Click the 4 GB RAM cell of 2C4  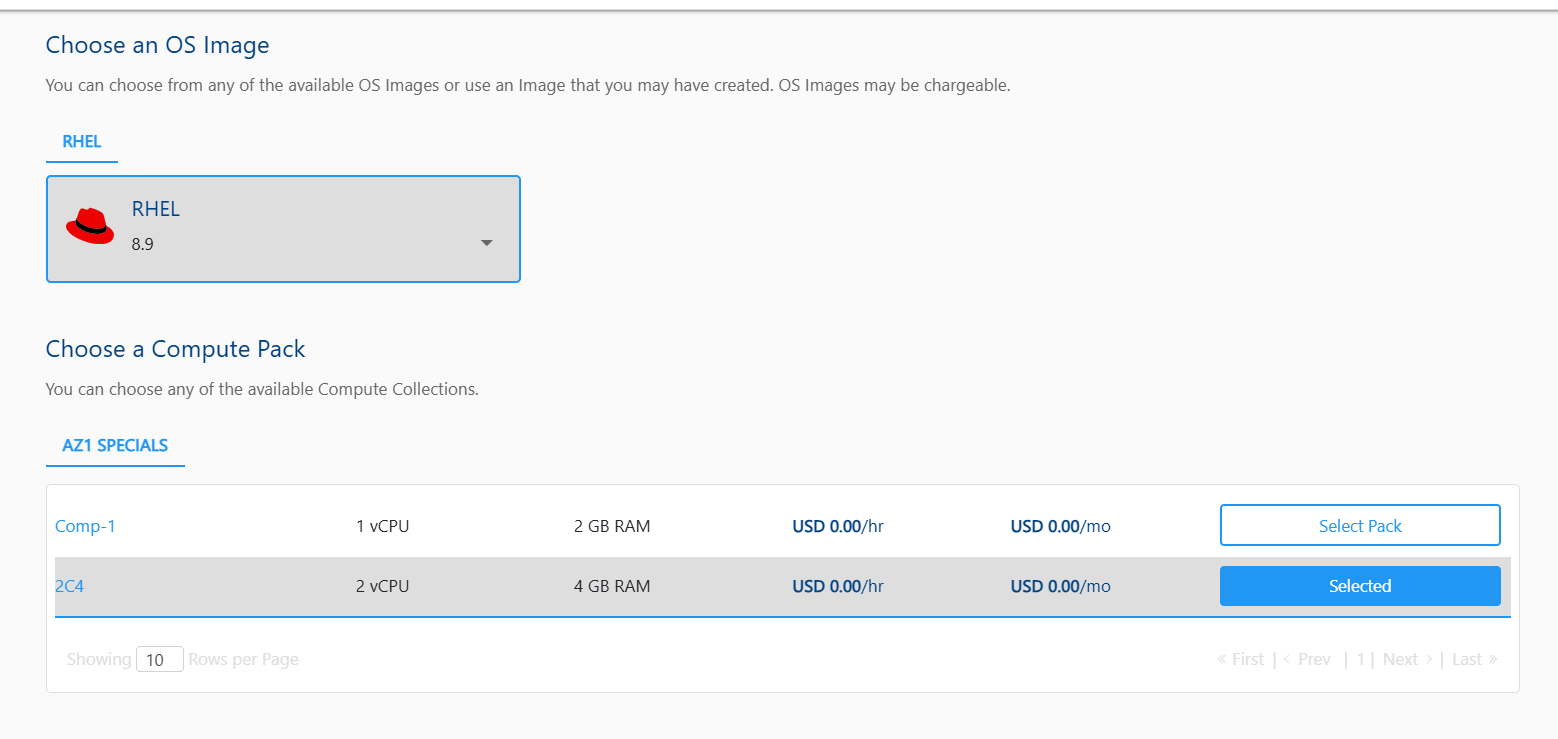tap(612, 586)
